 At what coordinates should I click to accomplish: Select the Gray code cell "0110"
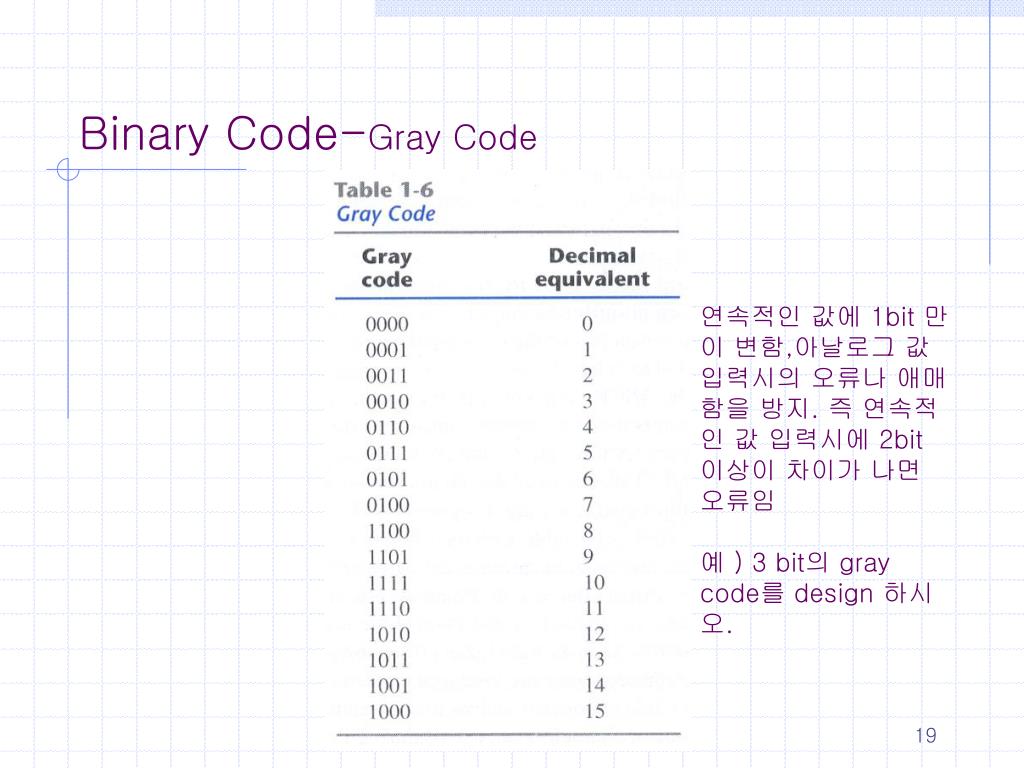387,428
